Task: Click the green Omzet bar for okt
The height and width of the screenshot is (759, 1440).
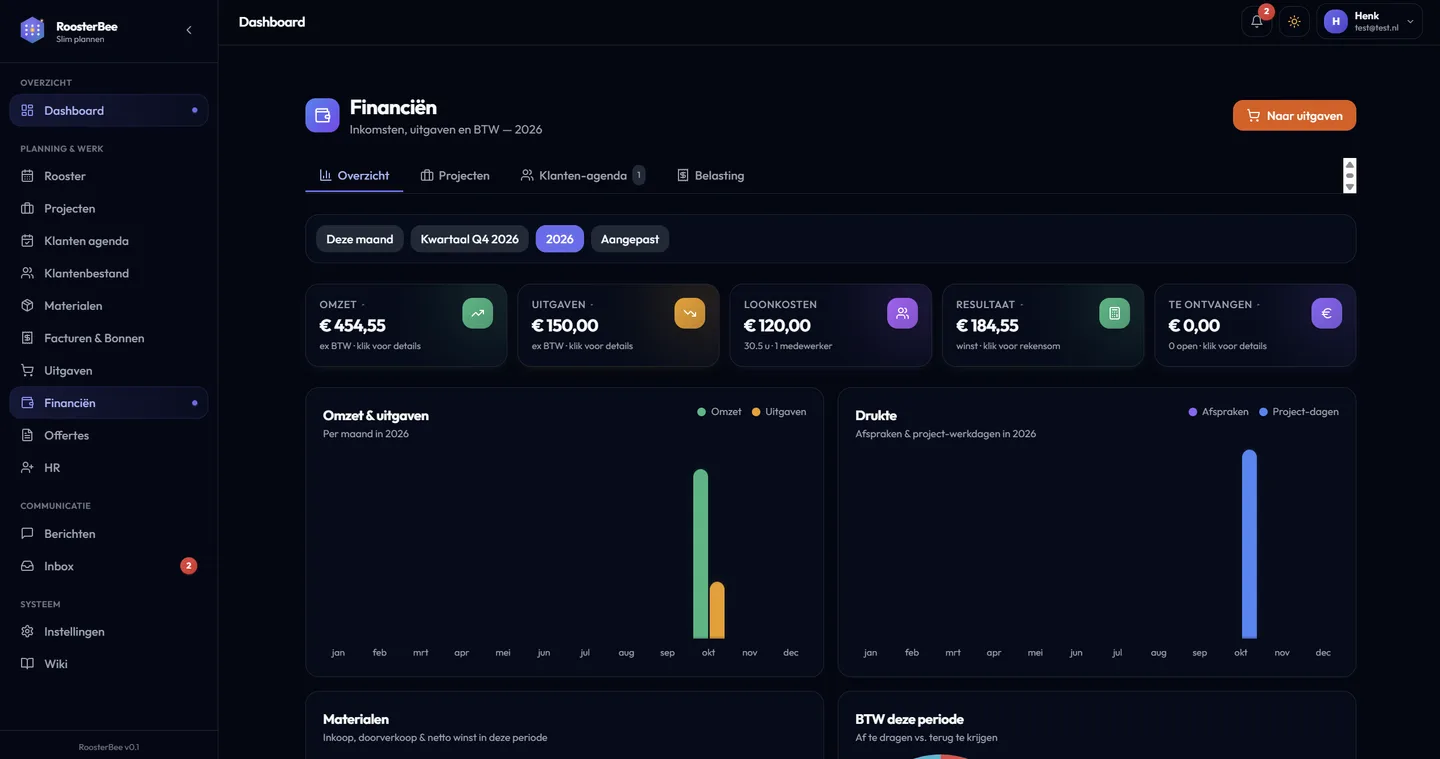Action: click(x=701, y=554)
